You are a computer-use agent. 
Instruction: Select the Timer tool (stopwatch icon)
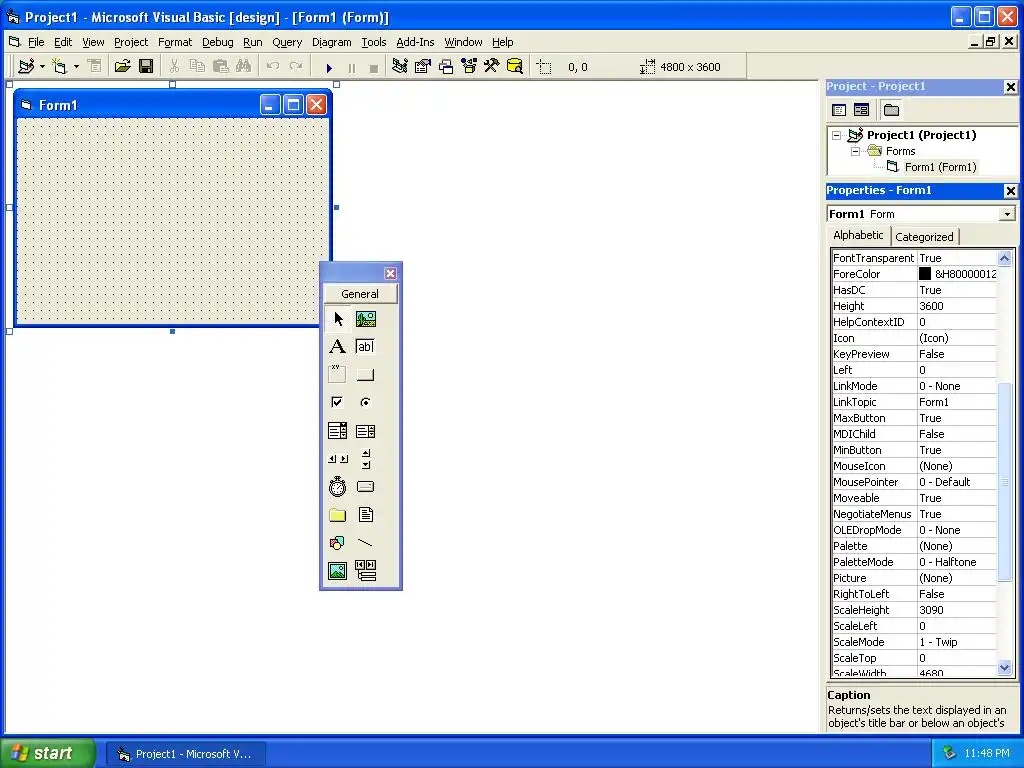click(x=338, y=487)
